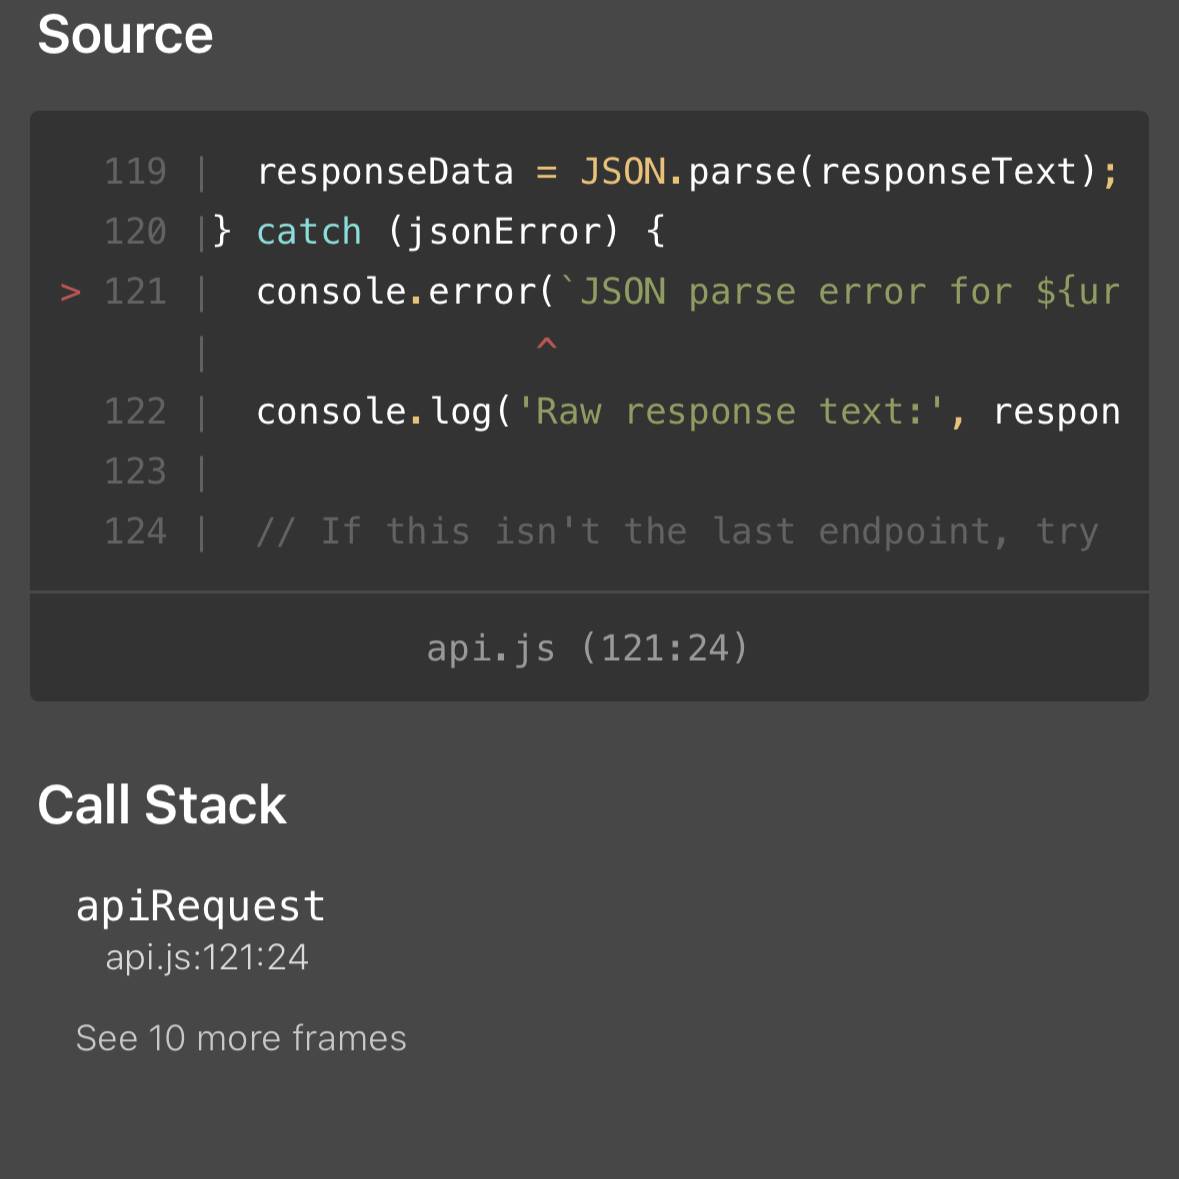Image resolution: width=1179 pixels, height=1179 pixels.
Task: Click the red caret under console.error
Action: [x=546, y=345]
